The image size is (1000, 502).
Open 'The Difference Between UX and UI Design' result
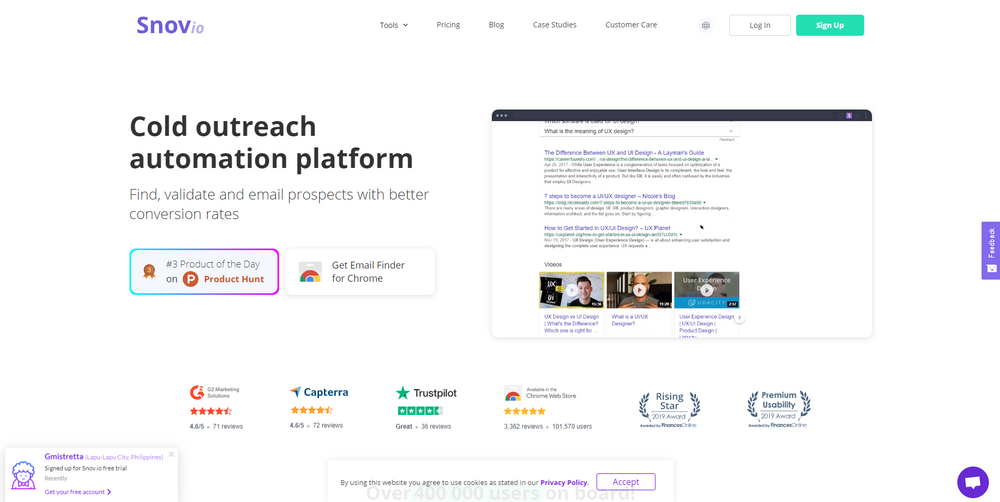[624, 153]
